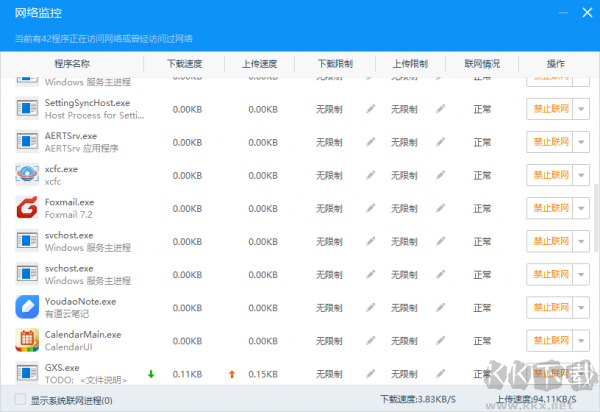The height and width of the screenshot is (412, 600).
Task: Block network for xcfc.exe with 禁止联网
Action: (x=549, y=175)
